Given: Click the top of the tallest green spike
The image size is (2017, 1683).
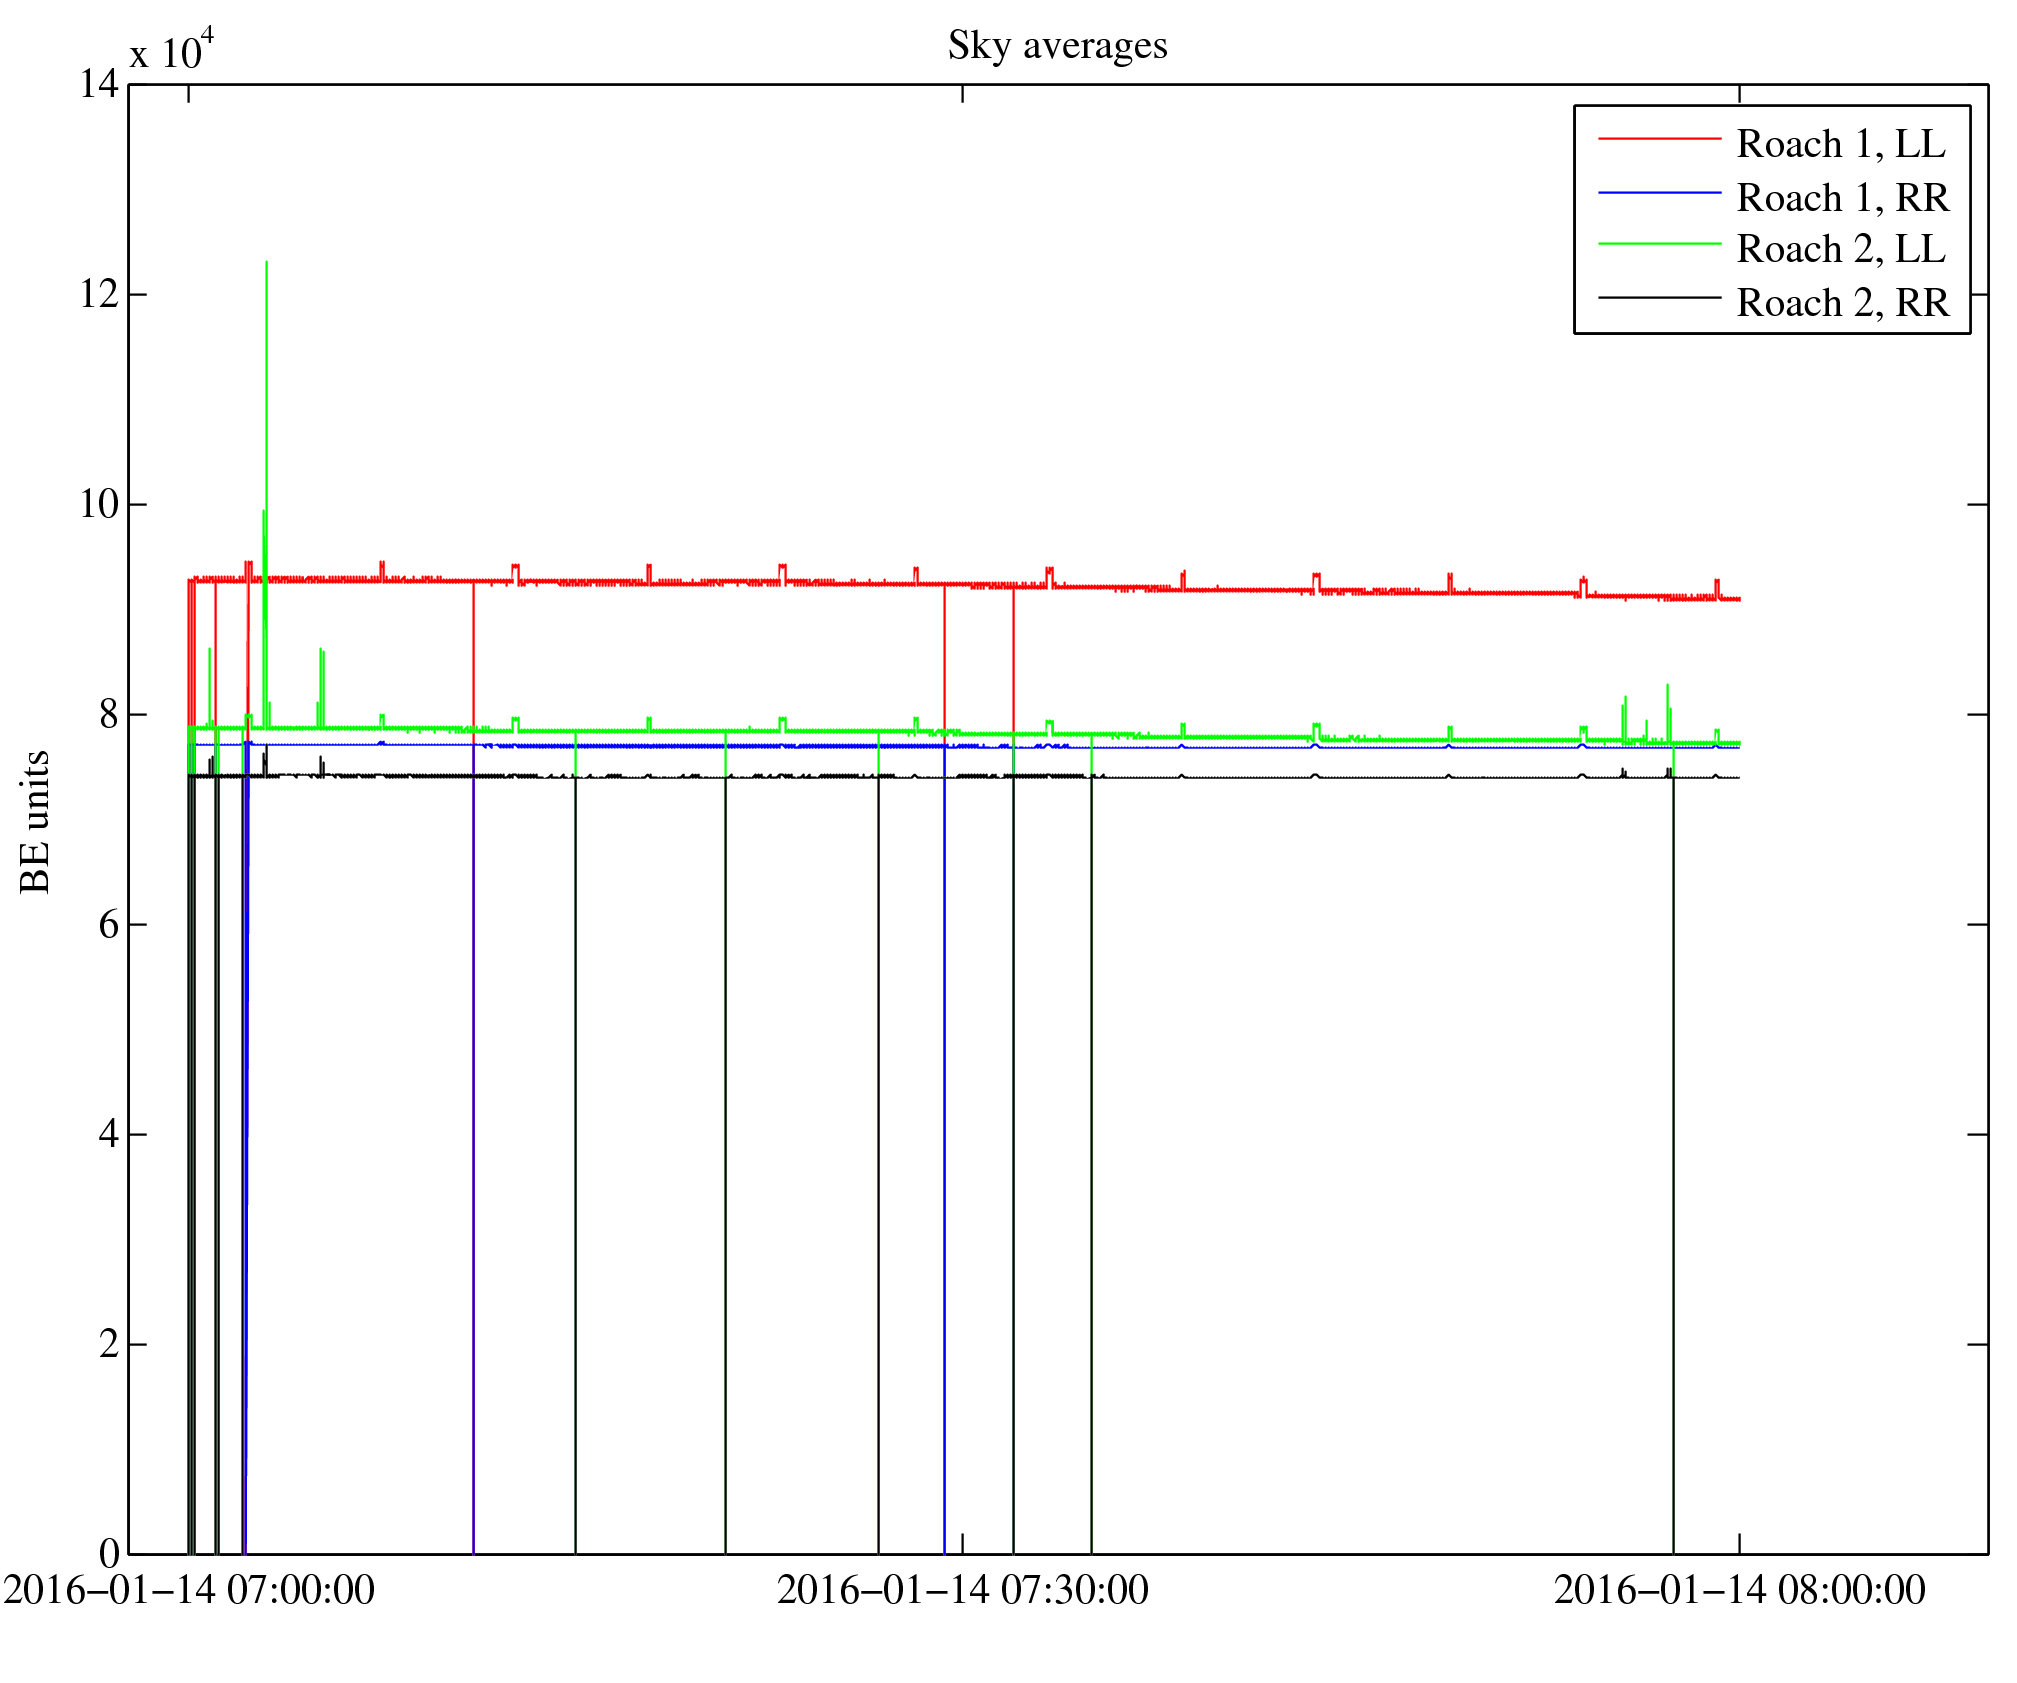Looking at the screenshot, I should tap(266, 262).
